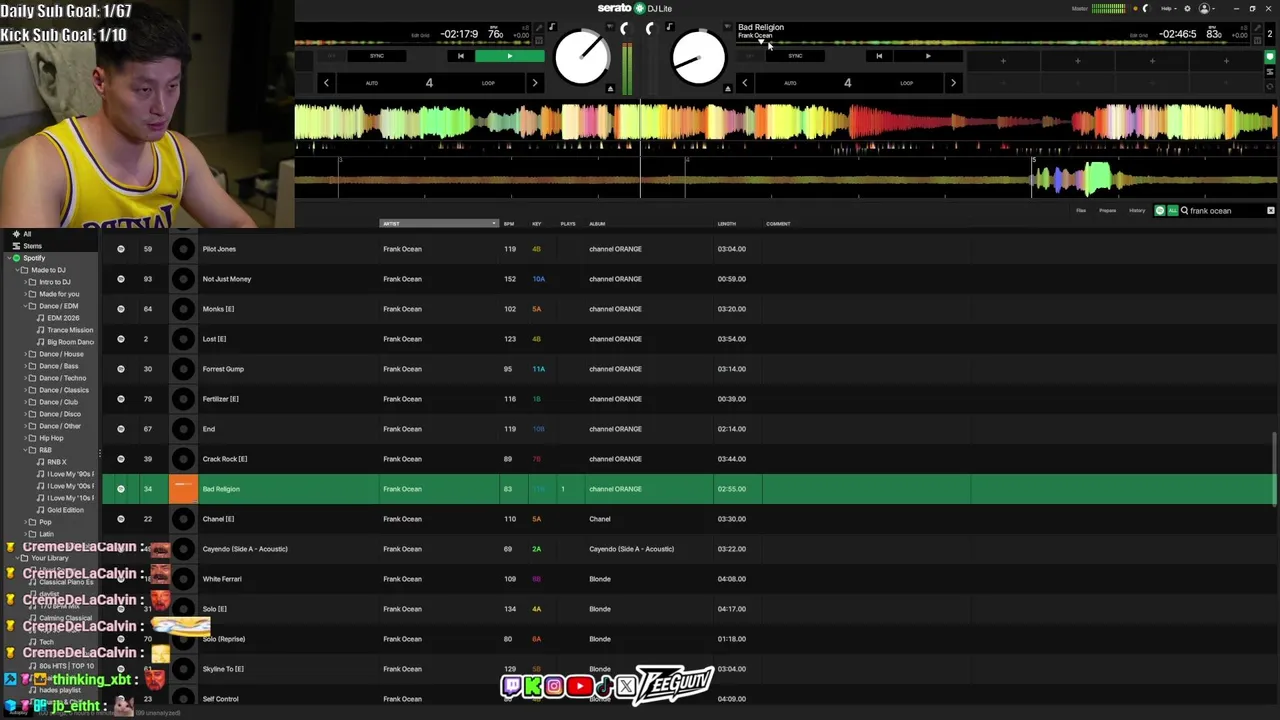Toggle the ALL search filter
Viewport: 1280px width, 720px height.
point(1173,211)
